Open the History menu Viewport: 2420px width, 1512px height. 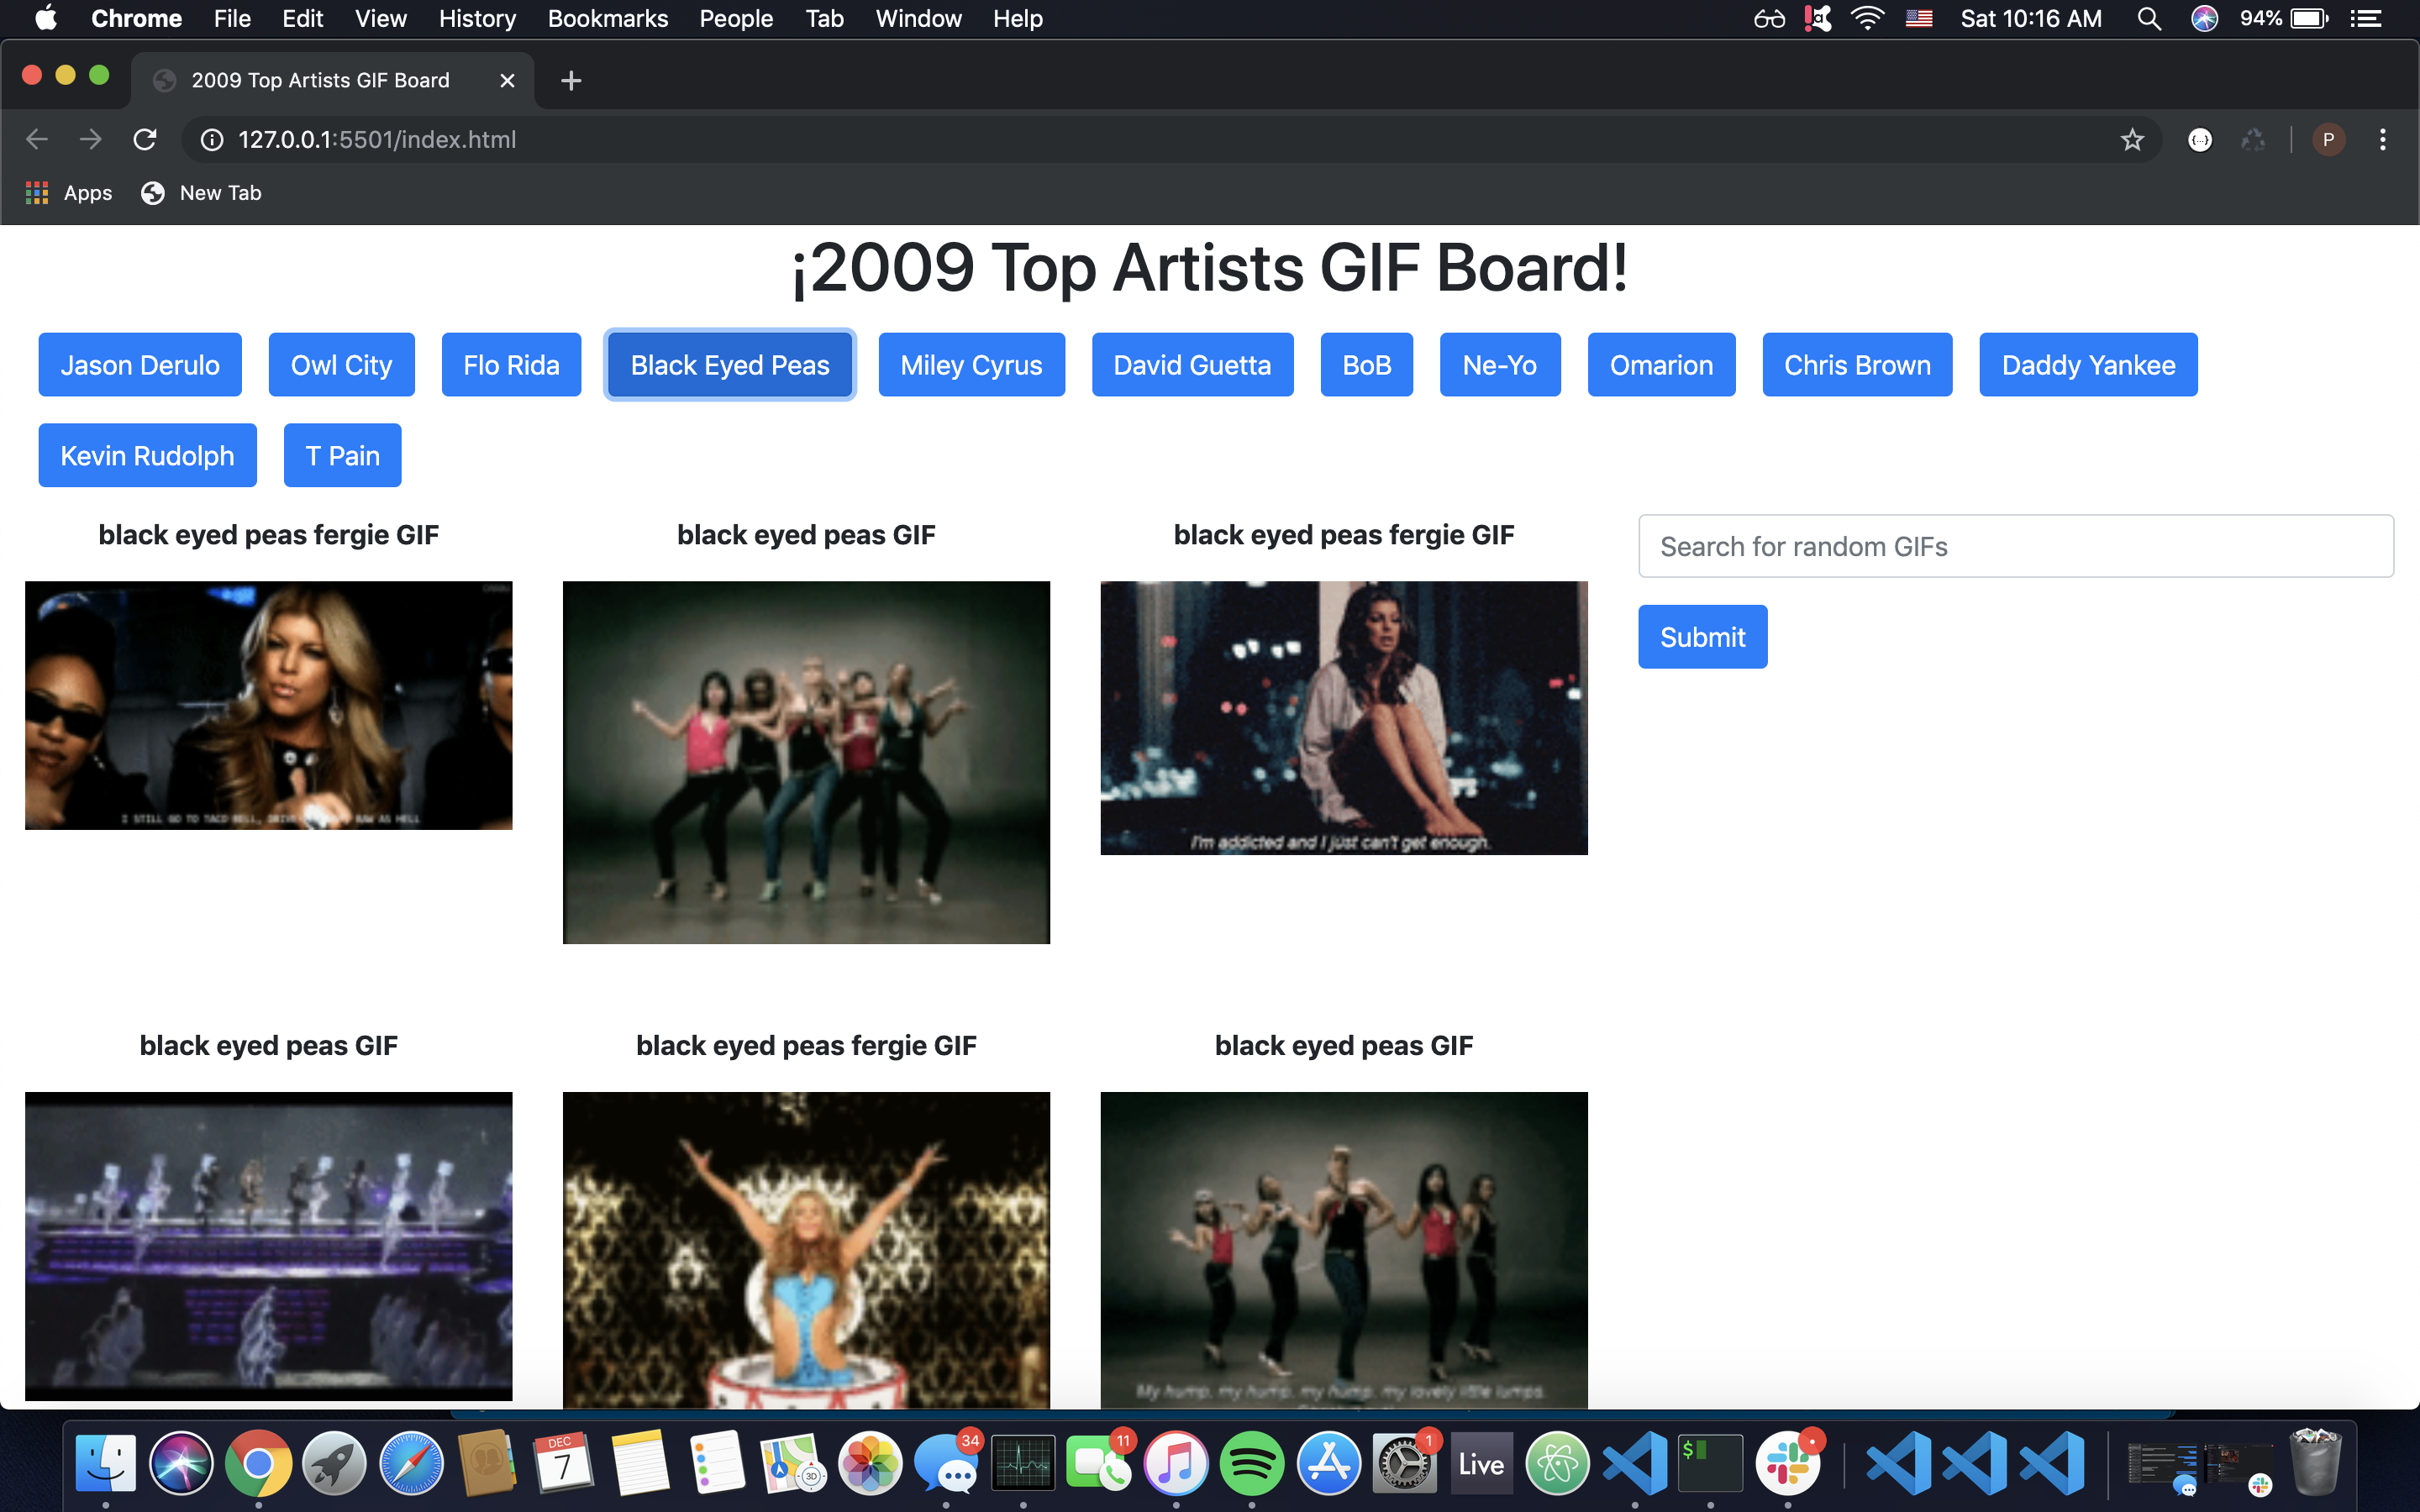point(477,18)
